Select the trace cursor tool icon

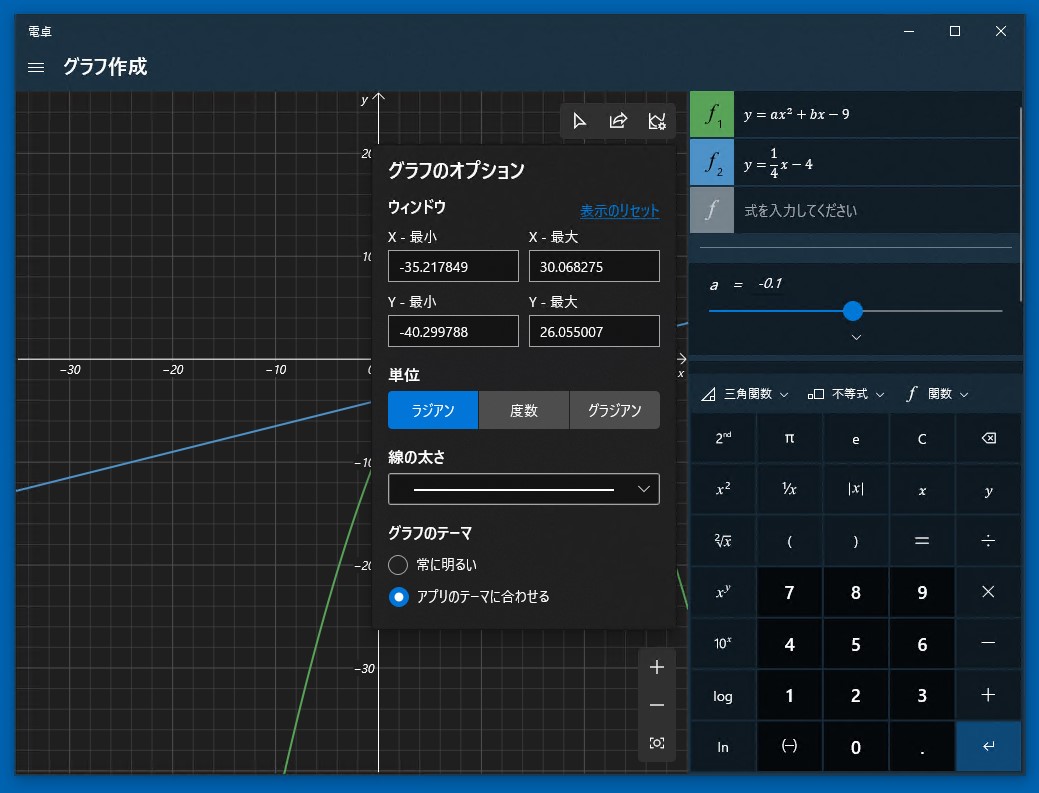pos(579,121)
